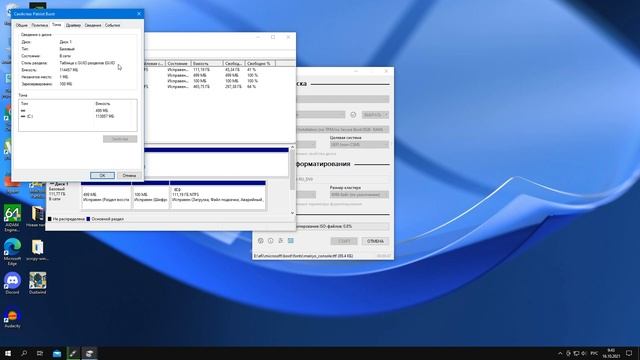Screen dimensions: 640x360
Task: Switch to the Политика tab
Action: click(40, 25)
